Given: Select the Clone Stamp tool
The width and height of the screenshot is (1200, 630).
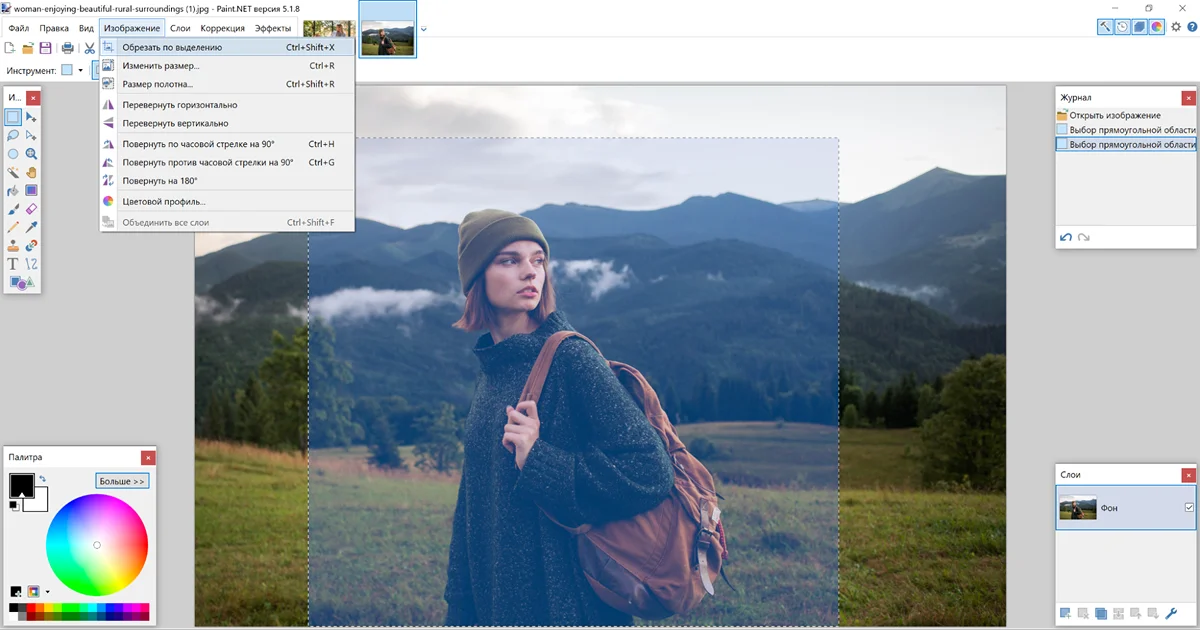Looking at the screenshot, I should [x=13, y=245].
